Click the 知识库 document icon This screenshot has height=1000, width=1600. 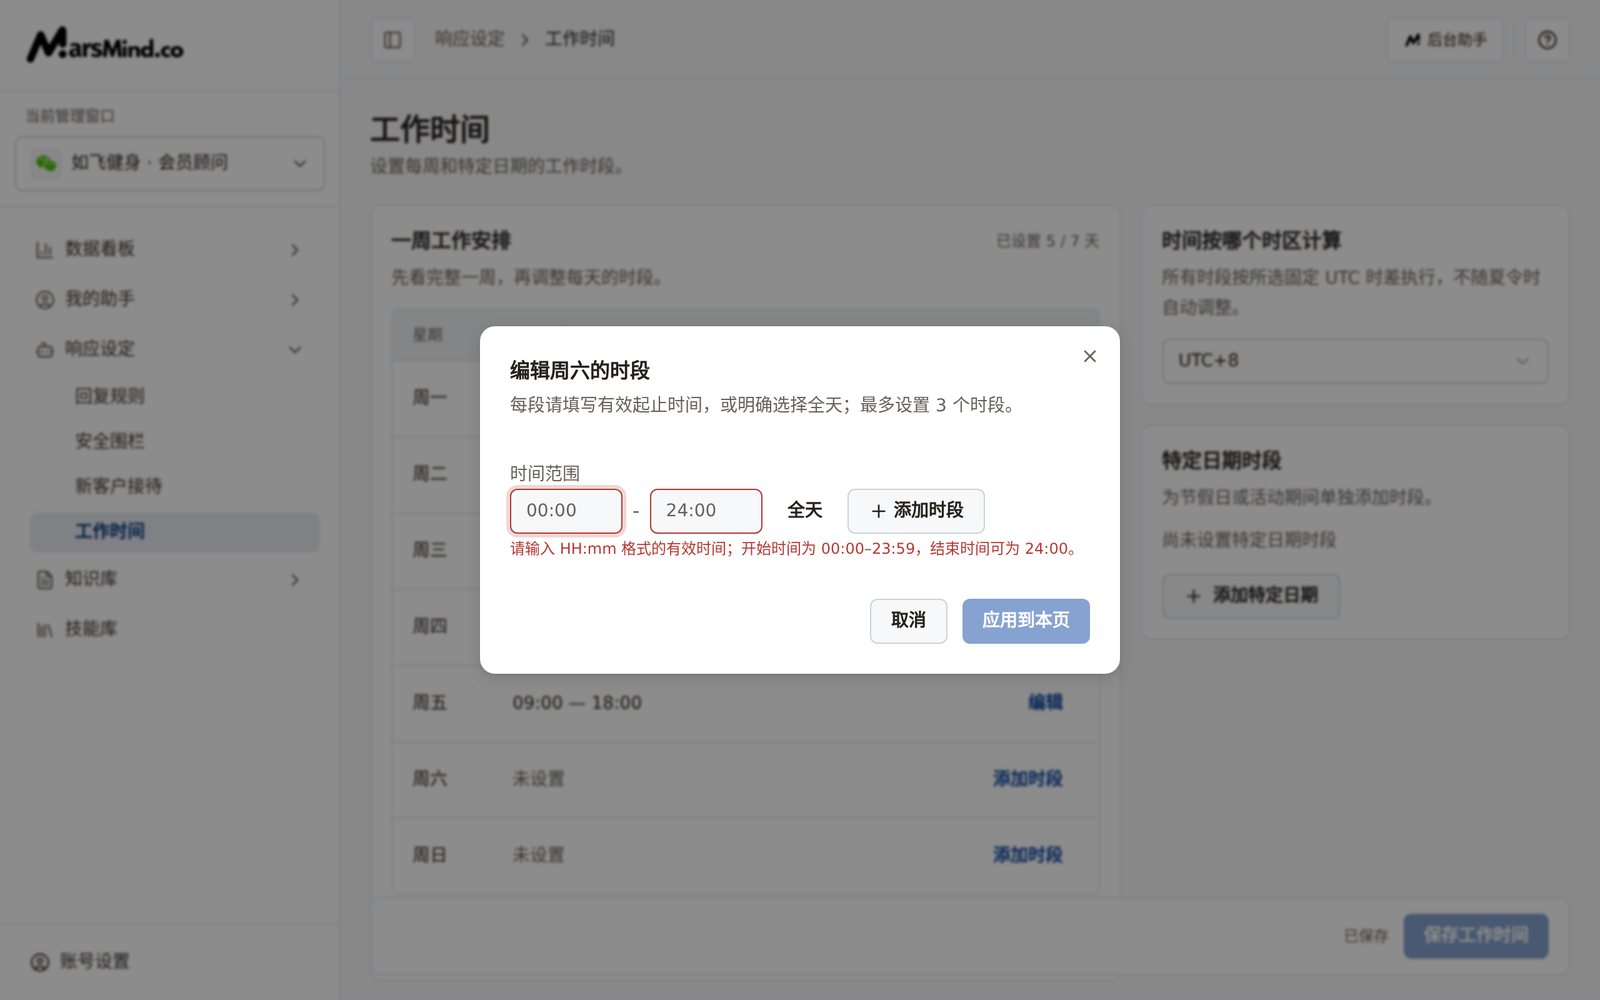(x=44, y=580)
